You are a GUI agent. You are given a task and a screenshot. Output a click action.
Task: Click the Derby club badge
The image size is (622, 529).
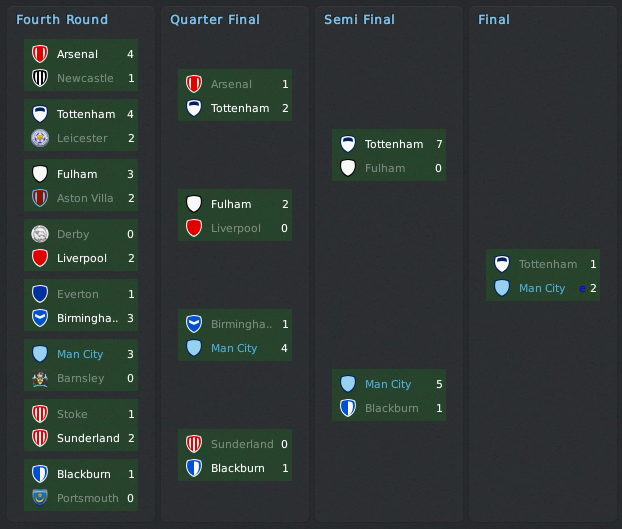(x=40, y=234)
